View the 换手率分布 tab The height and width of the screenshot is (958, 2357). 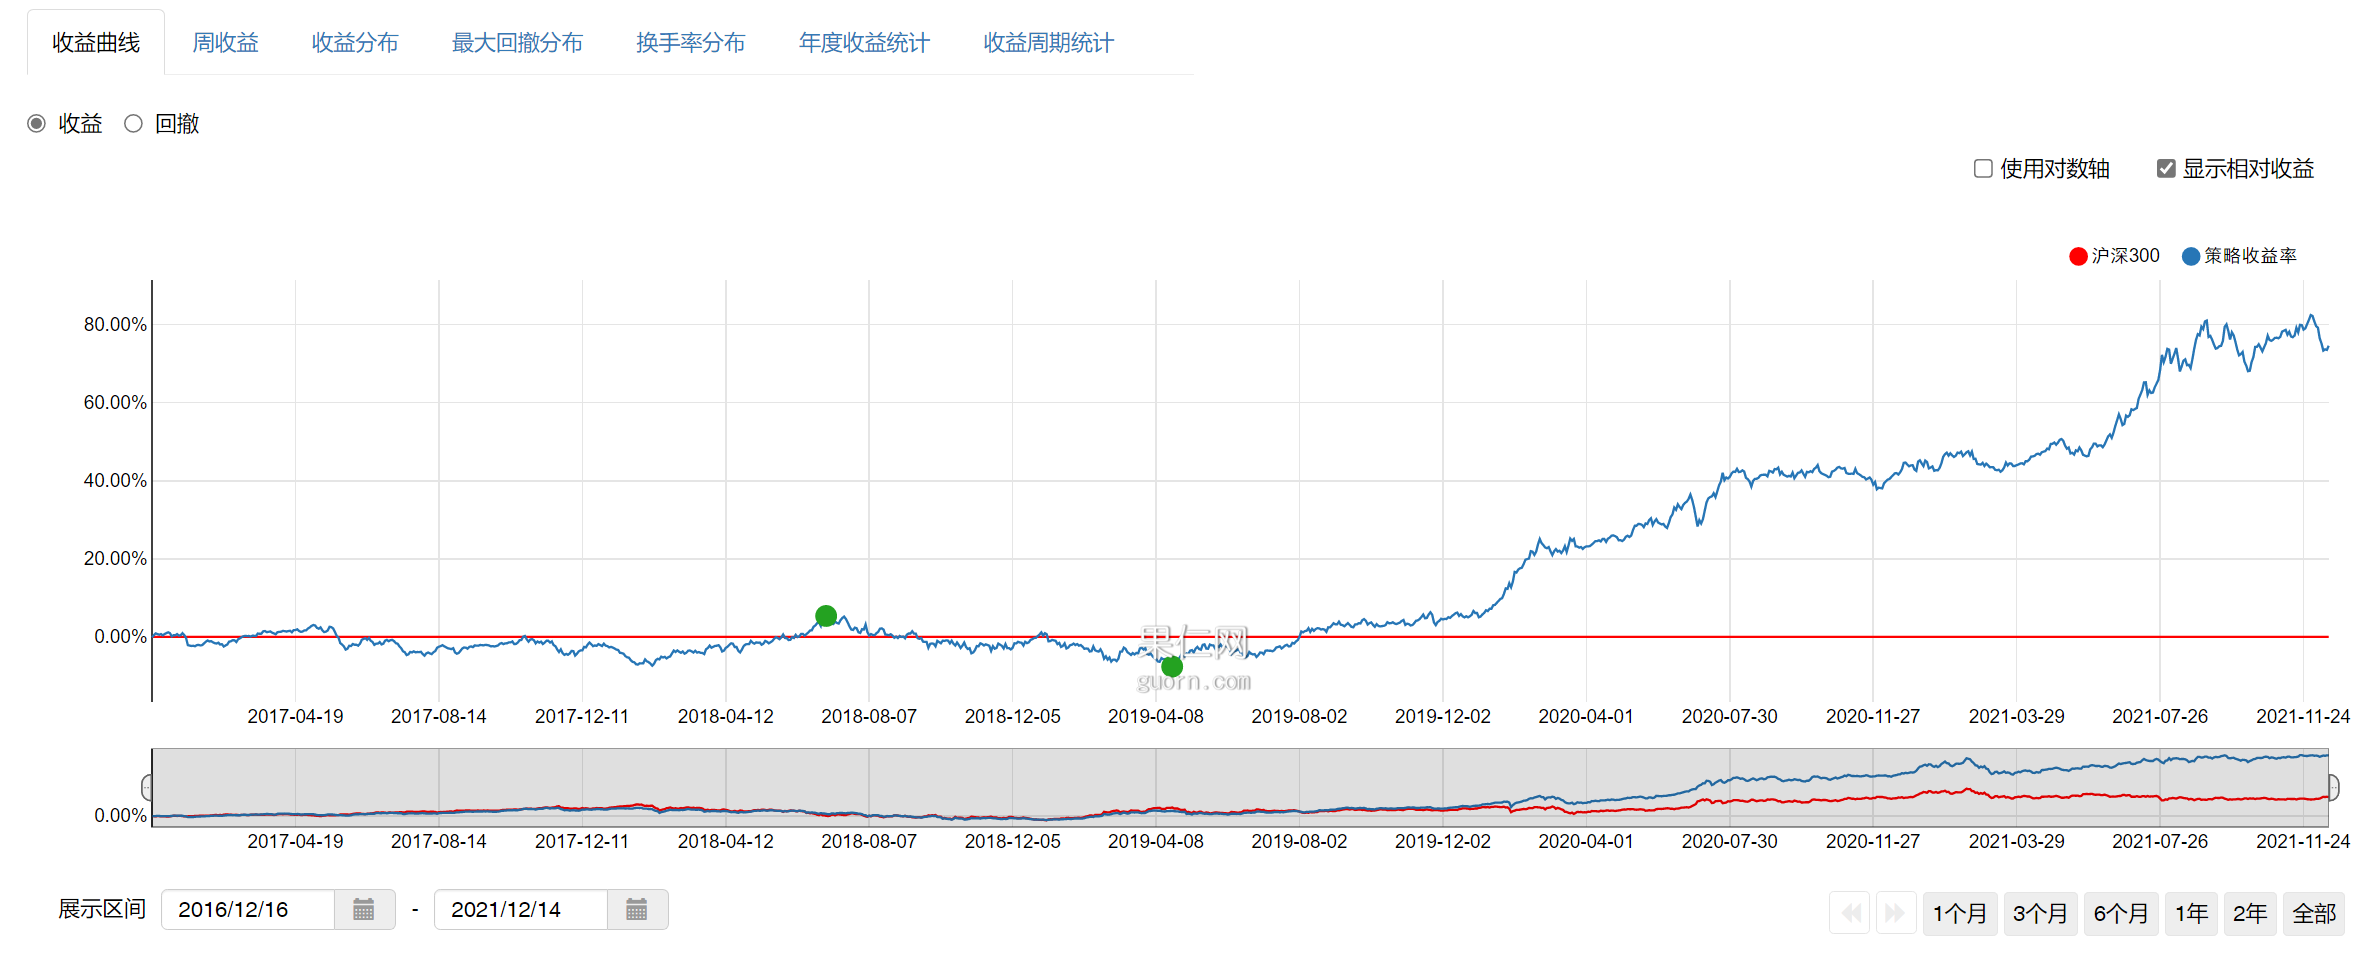click(x=691, y=43)
